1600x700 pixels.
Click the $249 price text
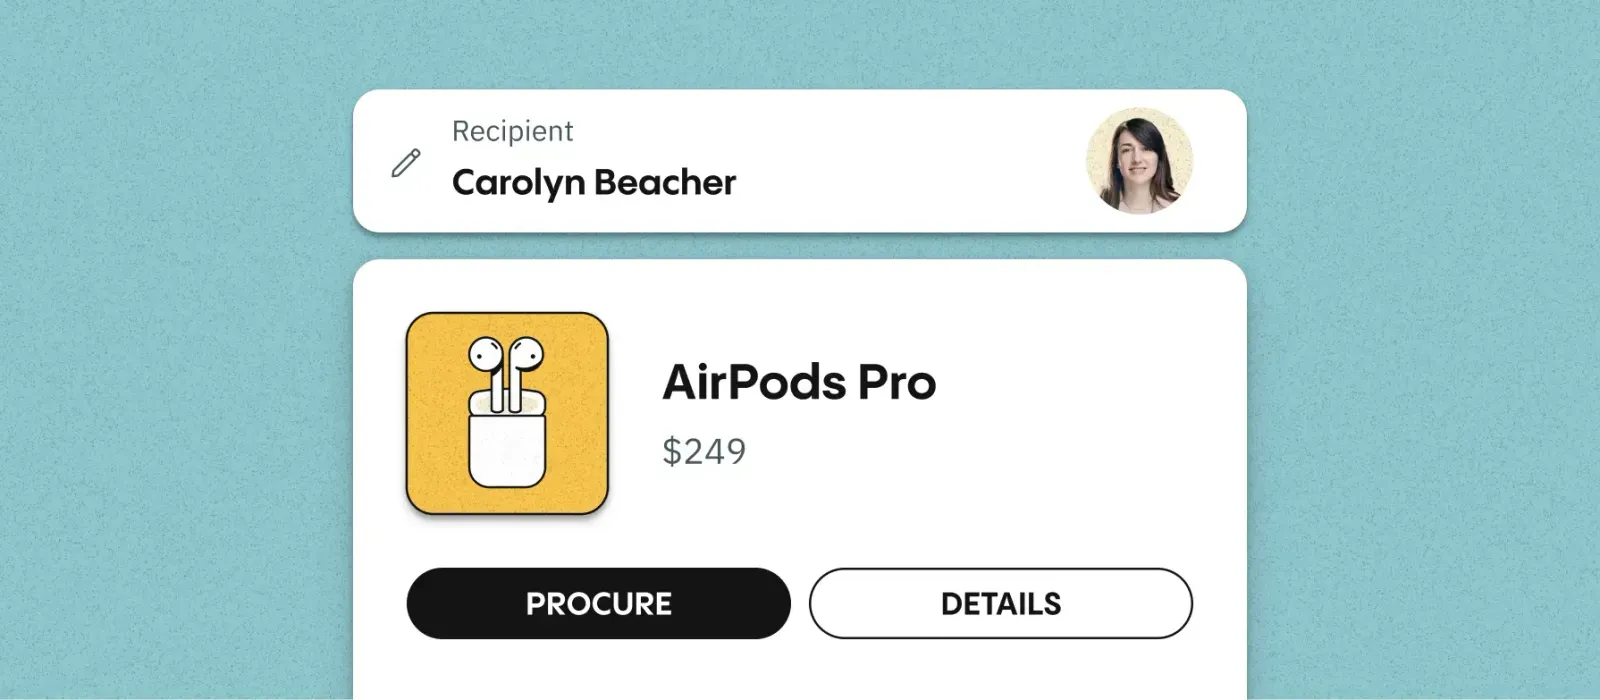point(704,451)
